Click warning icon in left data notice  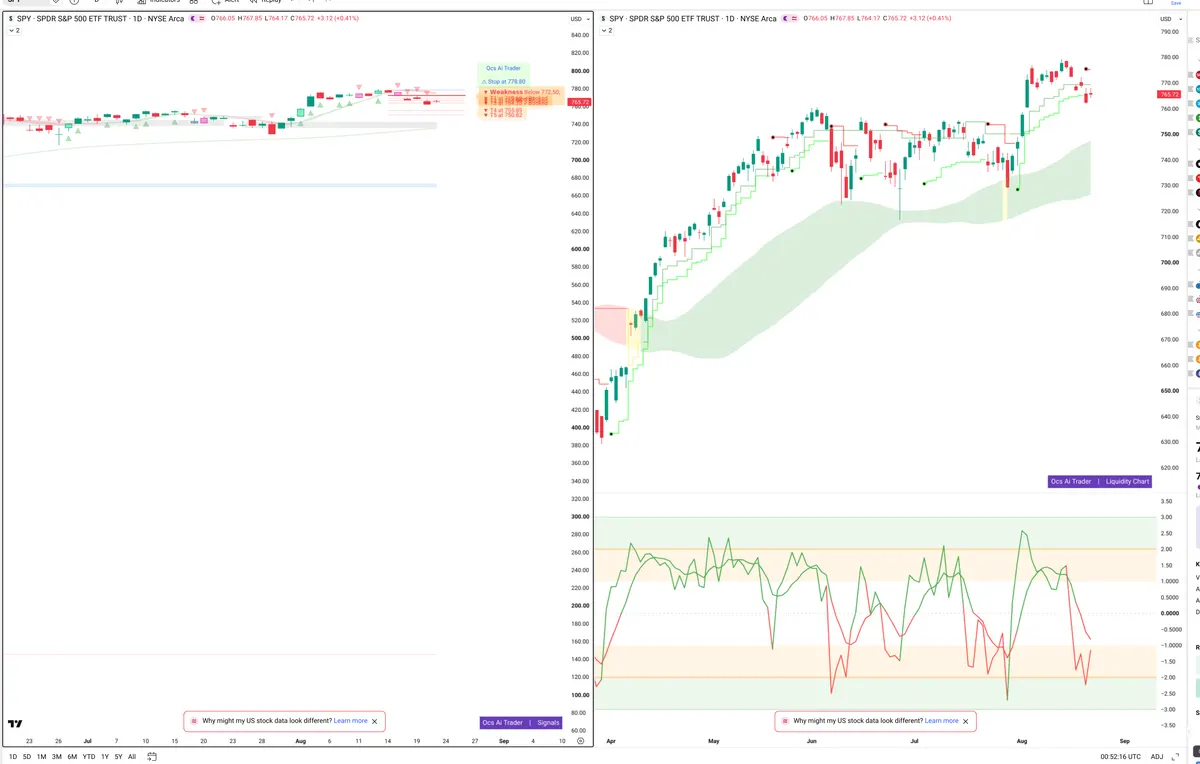194,721
